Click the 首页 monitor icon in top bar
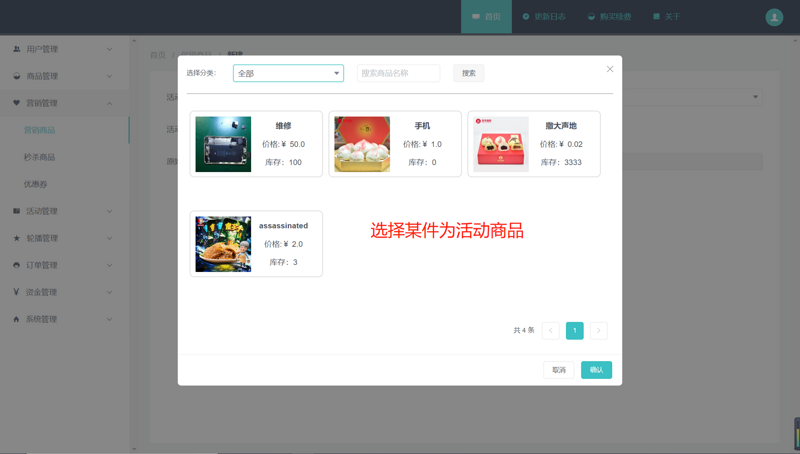Viewport: 800px width, 454px height. [476, 17]
